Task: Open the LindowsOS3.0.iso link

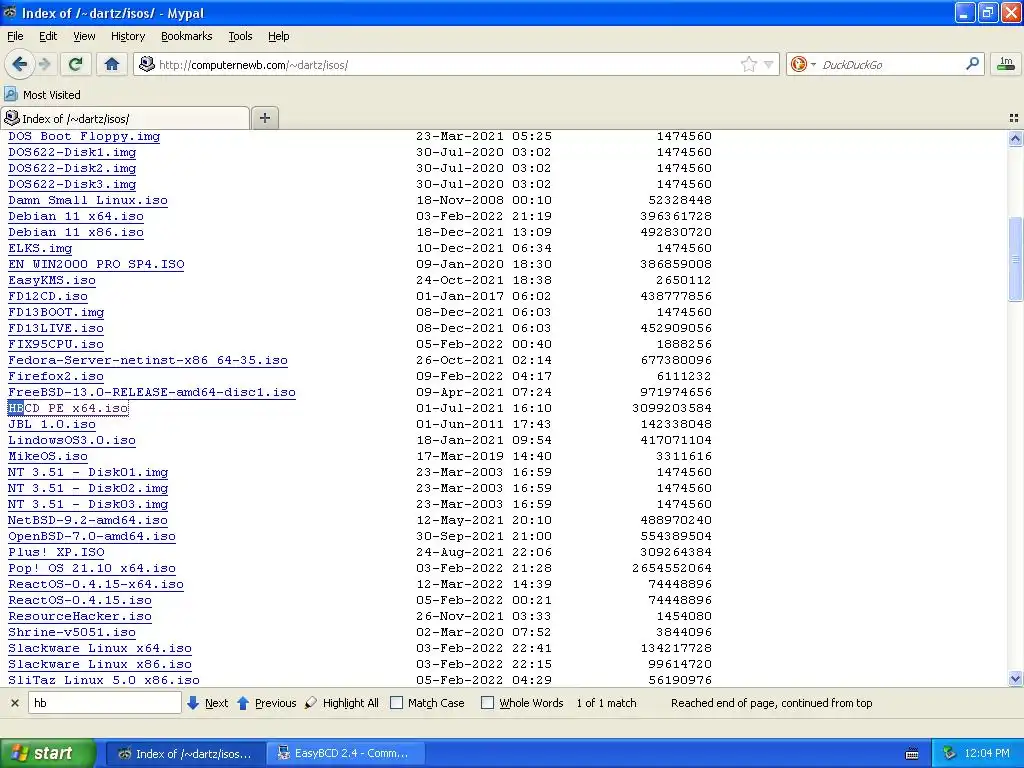Action: pos(72,440)
